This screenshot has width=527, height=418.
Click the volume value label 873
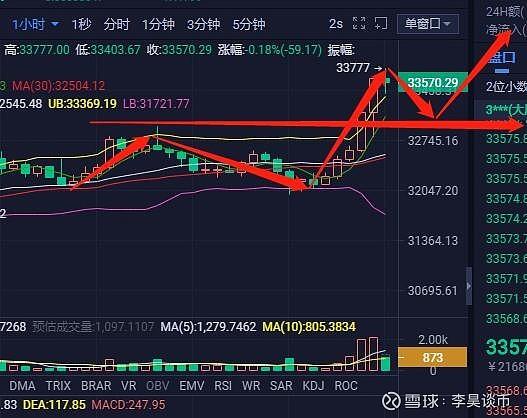pyautogui.click(x=432, y=357)
